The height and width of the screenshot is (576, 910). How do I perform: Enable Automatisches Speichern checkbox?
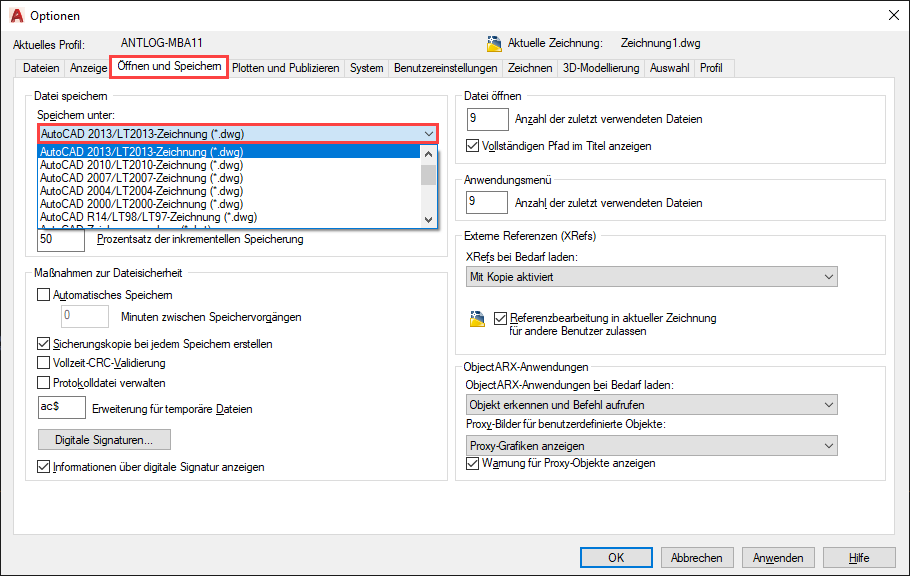pyautogui.click(x=44, y=295)
